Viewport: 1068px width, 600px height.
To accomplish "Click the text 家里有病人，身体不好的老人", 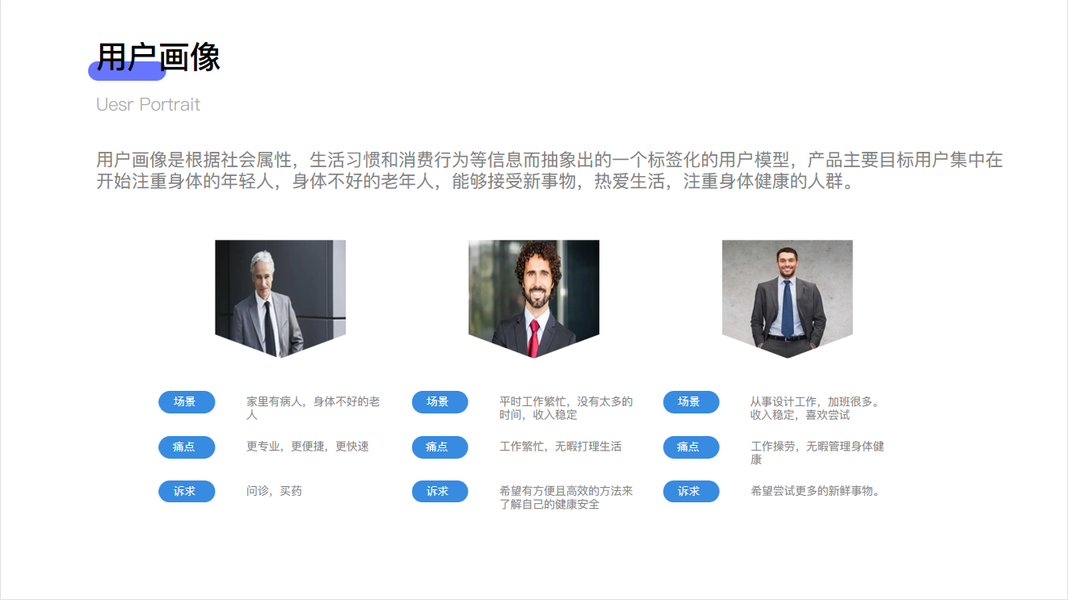I will (313, 408).
